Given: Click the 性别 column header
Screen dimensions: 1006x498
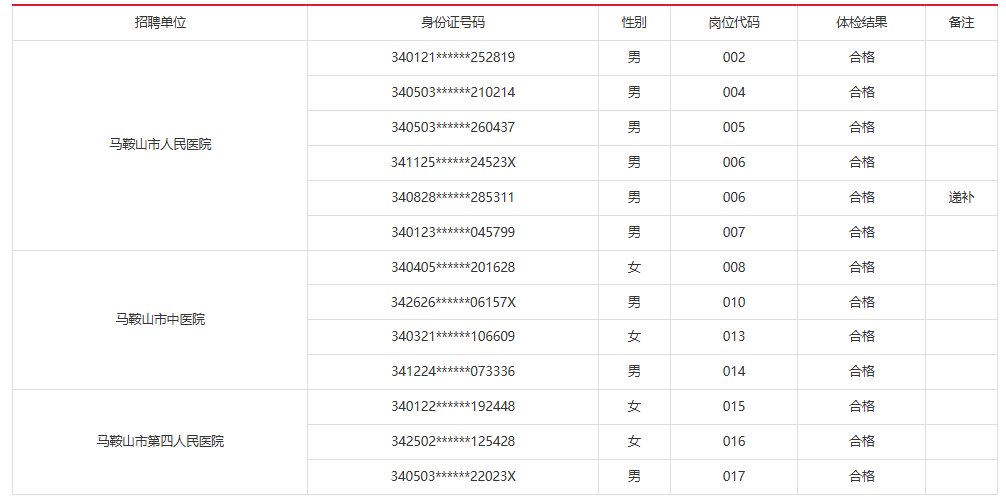Looking at the screenshot, I should pyautogui.click(x=634, y=22).
